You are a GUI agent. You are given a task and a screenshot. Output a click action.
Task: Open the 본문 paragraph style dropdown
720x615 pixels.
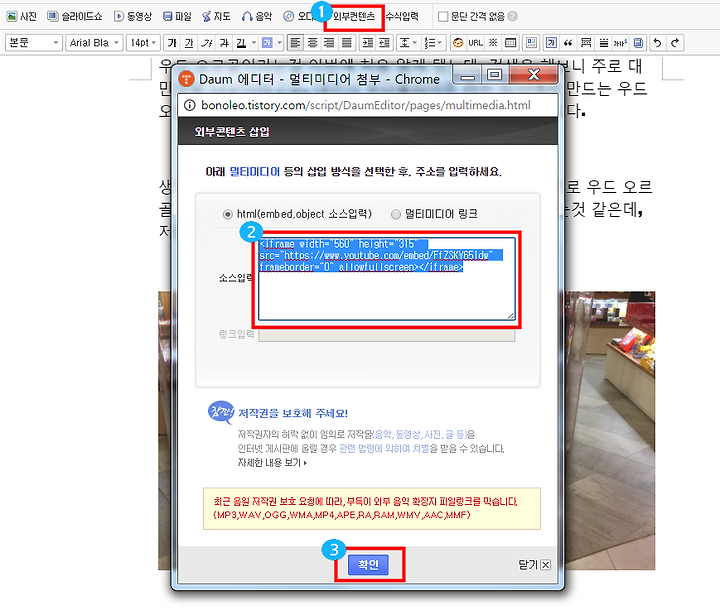coord(33,43)
